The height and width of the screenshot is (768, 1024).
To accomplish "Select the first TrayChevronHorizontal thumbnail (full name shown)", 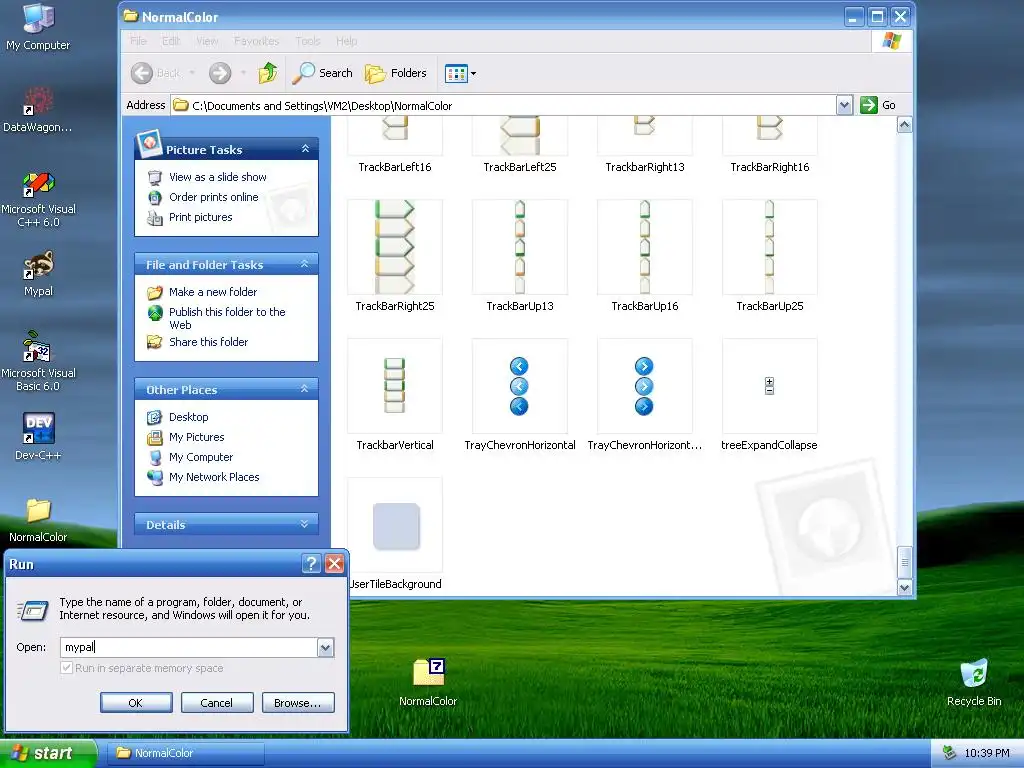I will [520, 386].
